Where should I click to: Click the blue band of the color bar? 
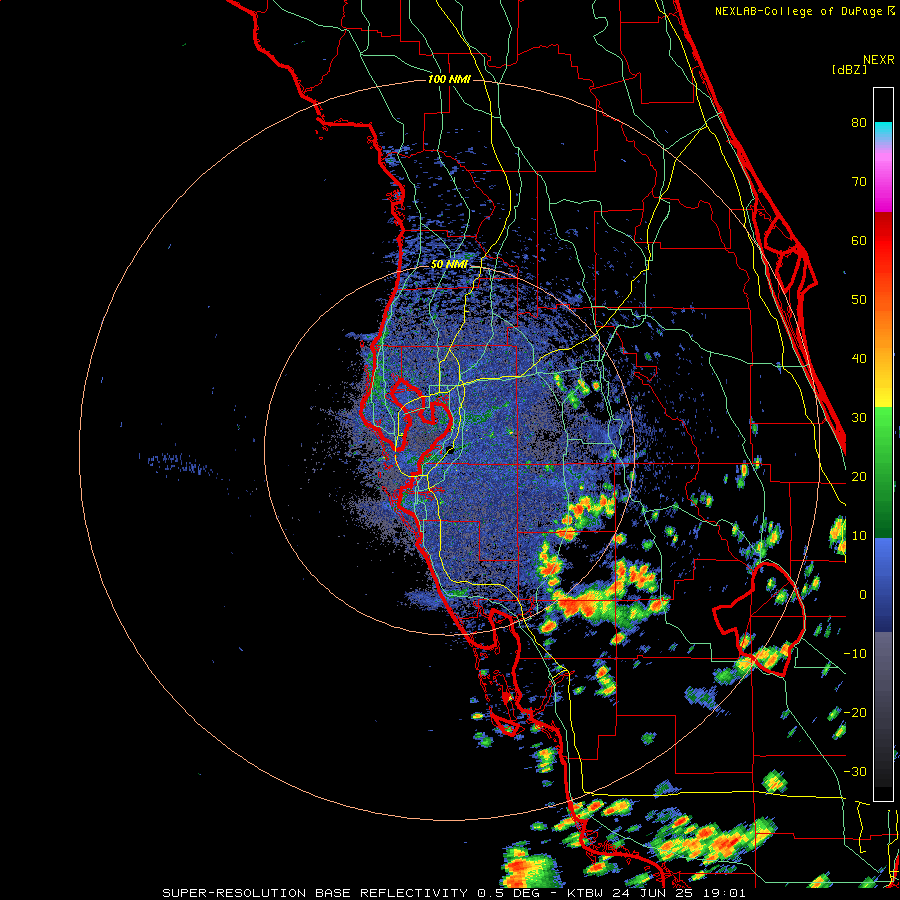(883, 583)
